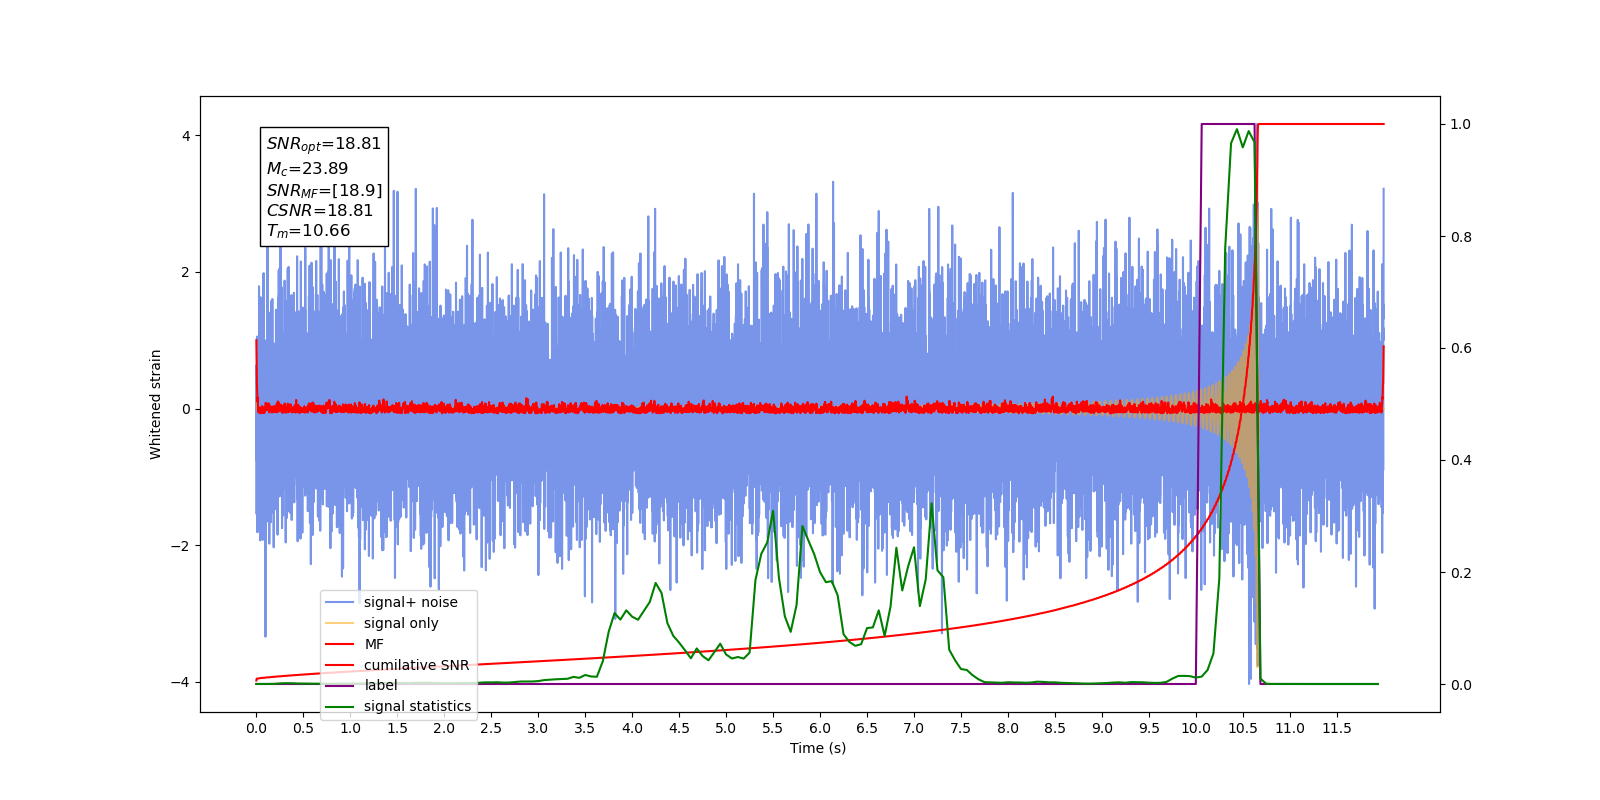
Task: Click the right y-axis tick label 0.8
Action: tap(1461, 237)
